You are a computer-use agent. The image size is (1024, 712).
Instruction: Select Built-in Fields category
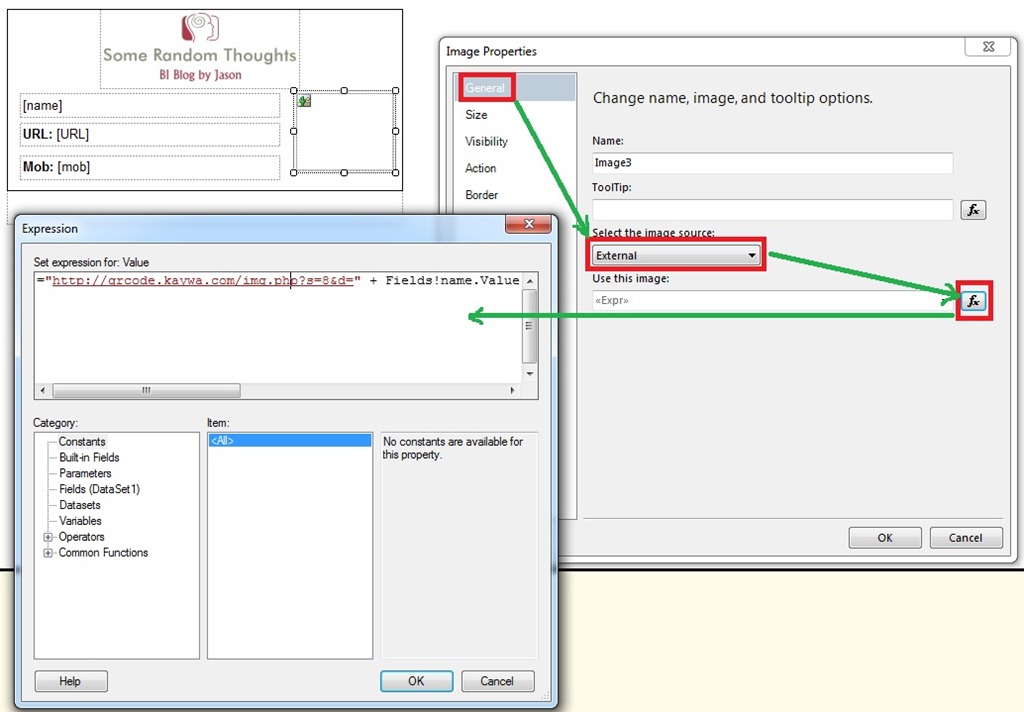point(89,457)
